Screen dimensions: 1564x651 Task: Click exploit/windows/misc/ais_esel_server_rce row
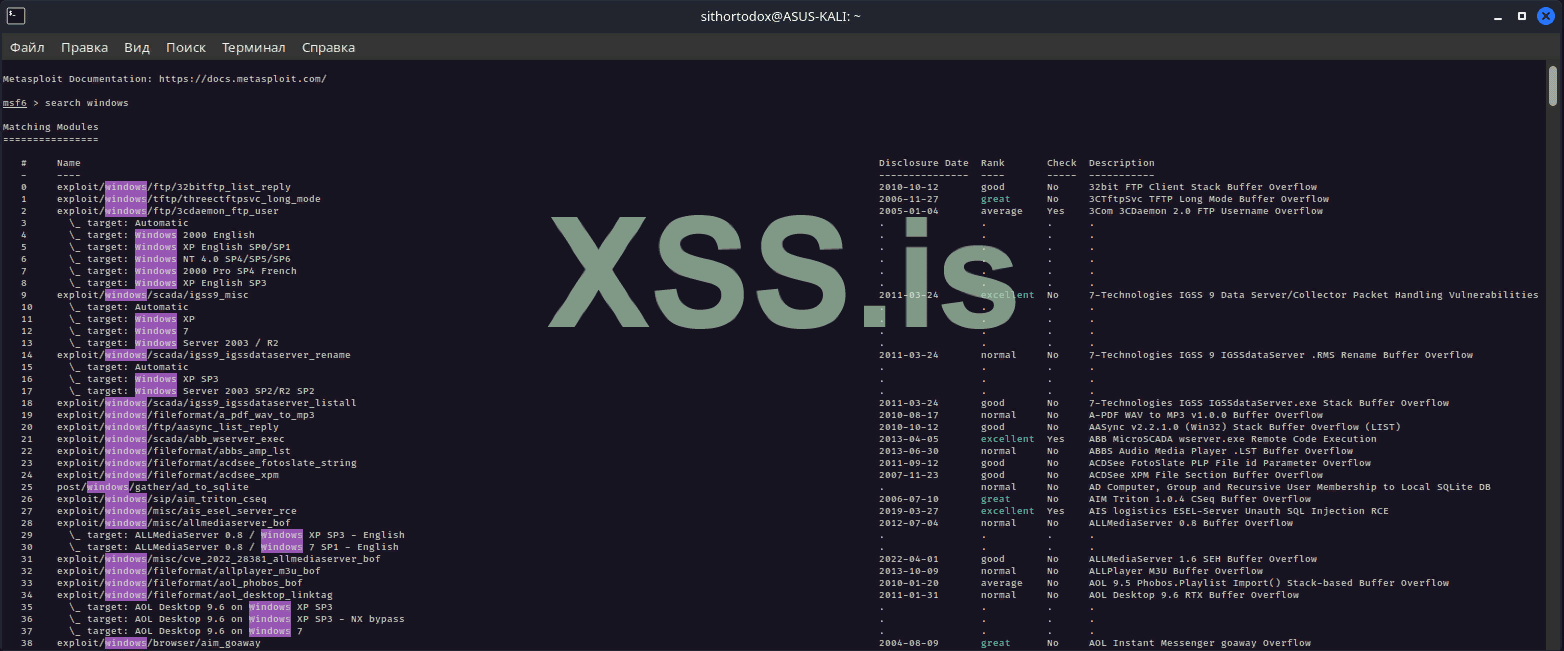177,511
